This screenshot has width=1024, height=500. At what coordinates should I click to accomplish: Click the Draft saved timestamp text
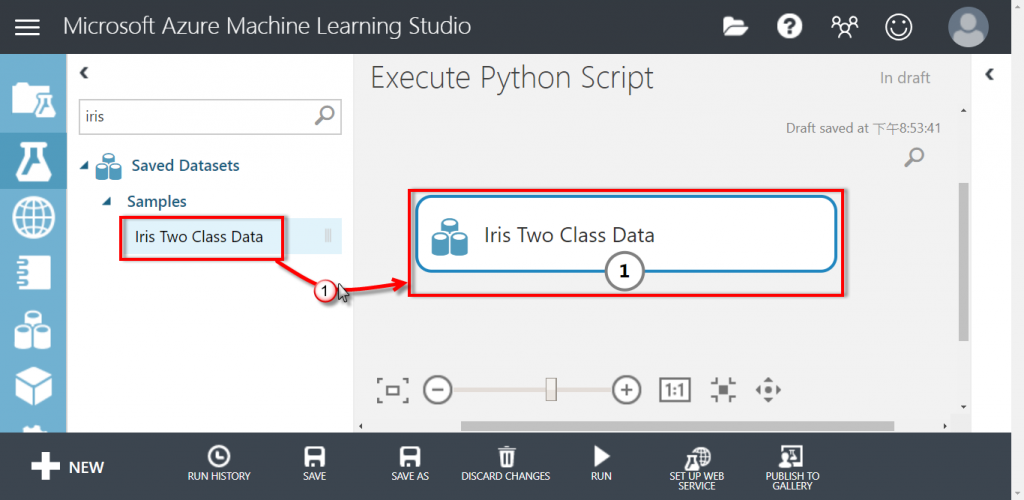(863, 128)
